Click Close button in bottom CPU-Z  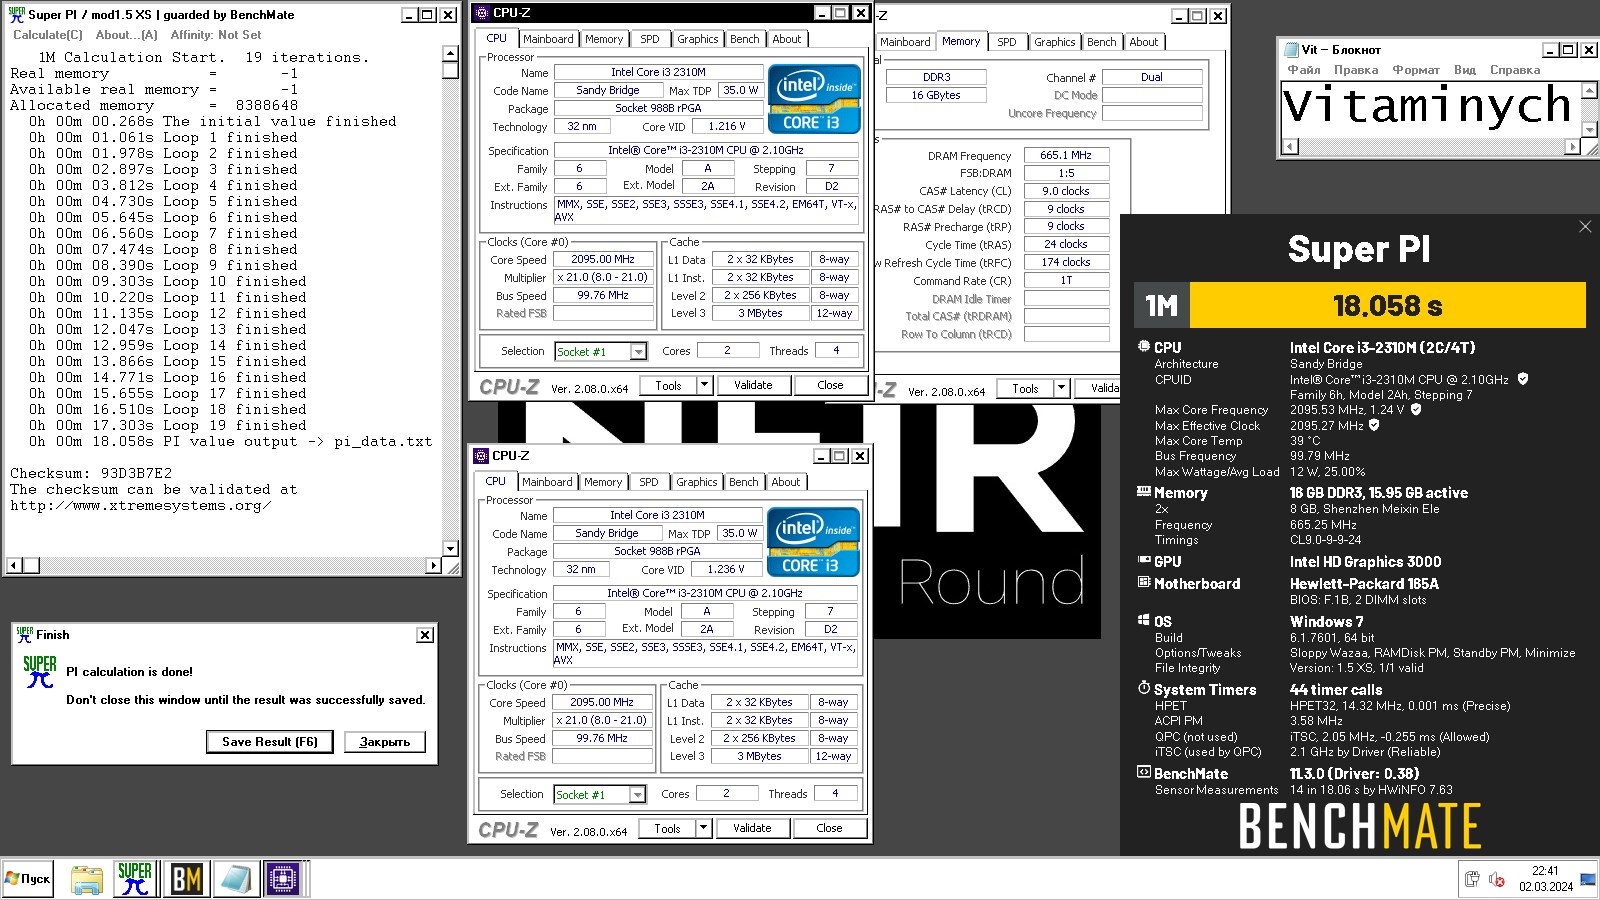tap(829, 828)
